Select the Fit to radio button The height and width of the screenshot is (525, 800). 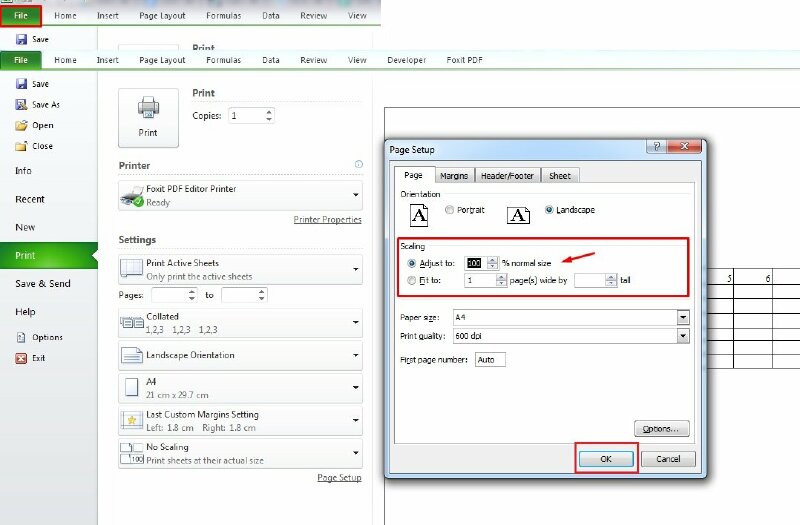coord(412,280)
